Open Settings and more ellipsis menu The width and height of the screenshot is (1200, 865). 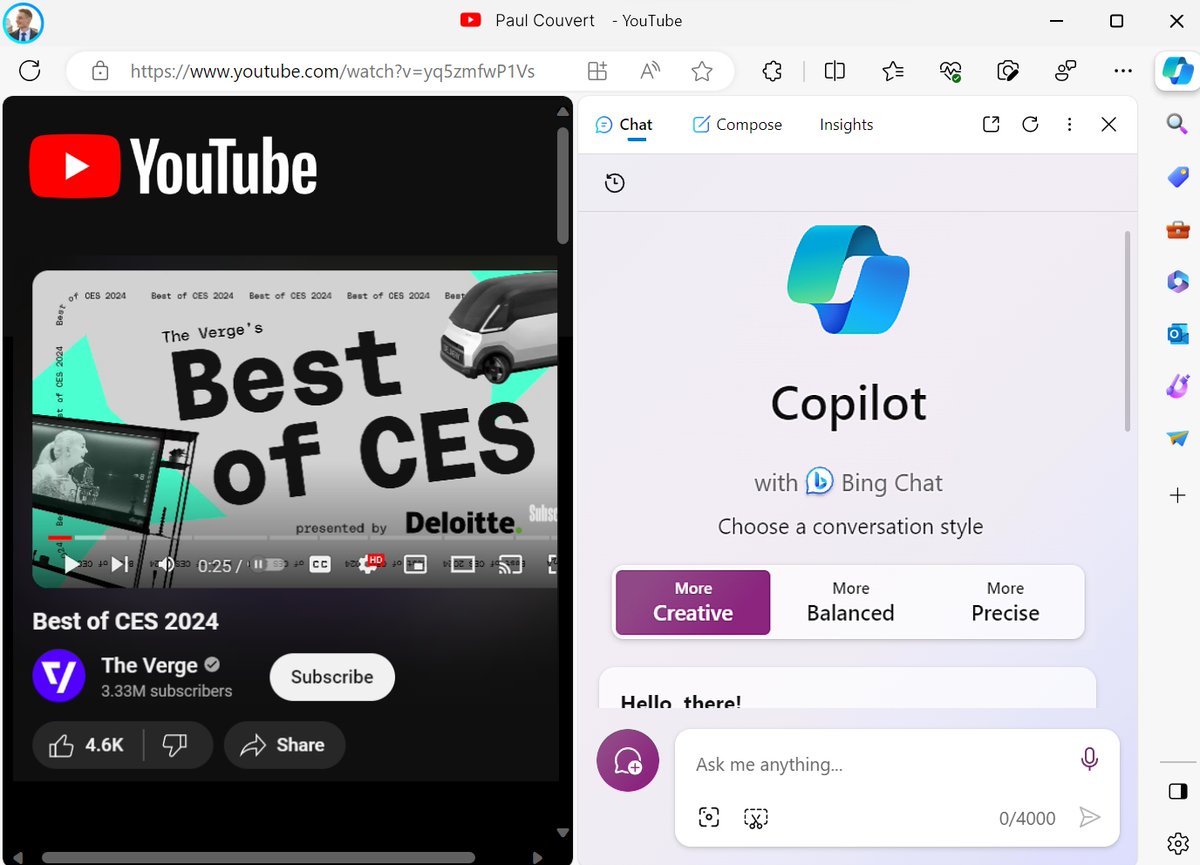(x=1122, y=71)
